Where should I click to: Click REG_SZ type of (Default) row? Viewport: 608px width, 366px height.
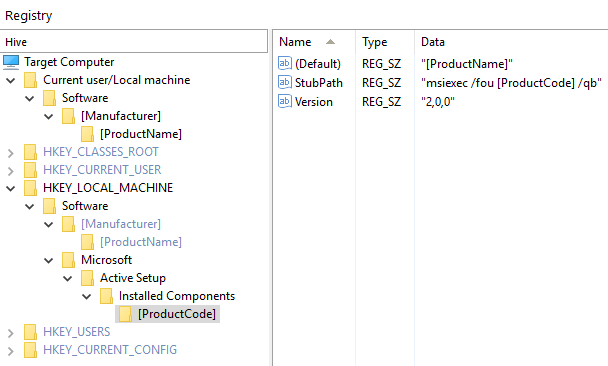coord(382,64)
